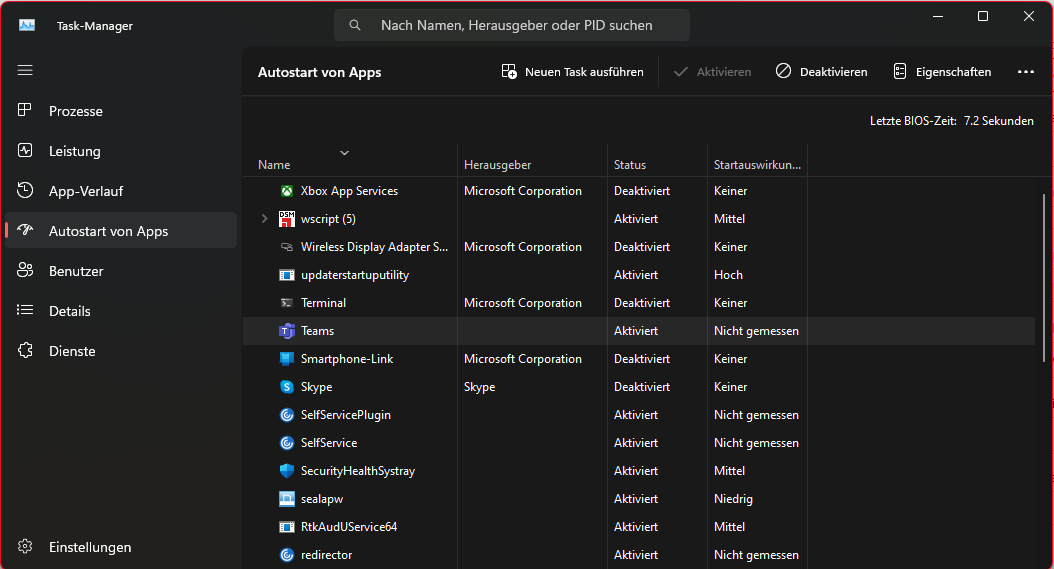Go to the Dienste section

[x=72, y=351]
